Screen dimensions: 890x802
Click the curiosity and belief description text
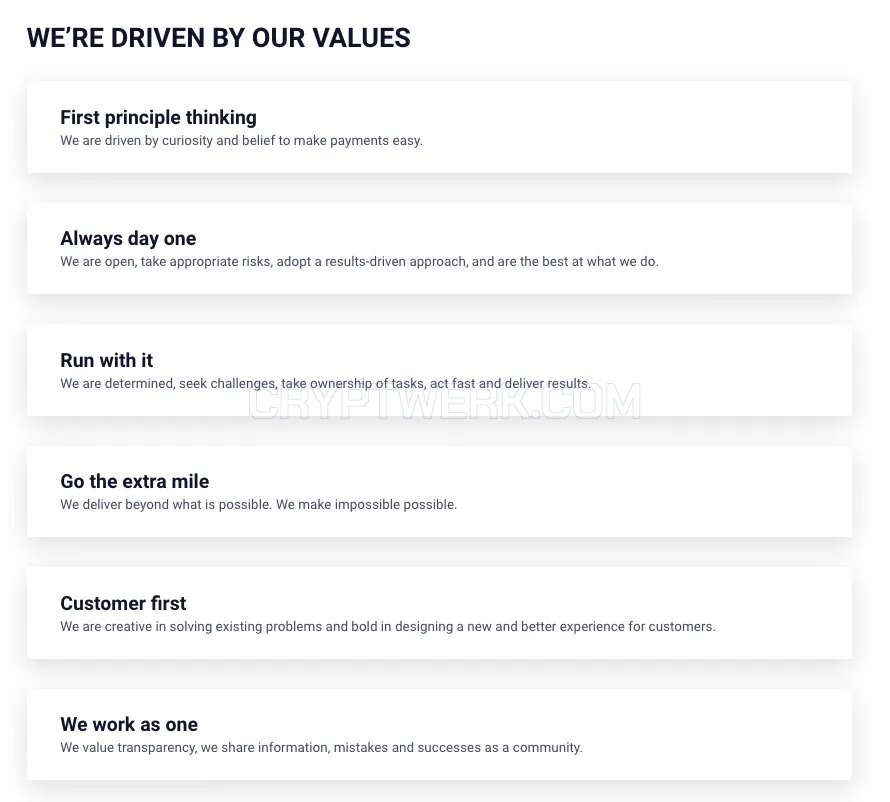pyautogui.click(x=241, y=141)
